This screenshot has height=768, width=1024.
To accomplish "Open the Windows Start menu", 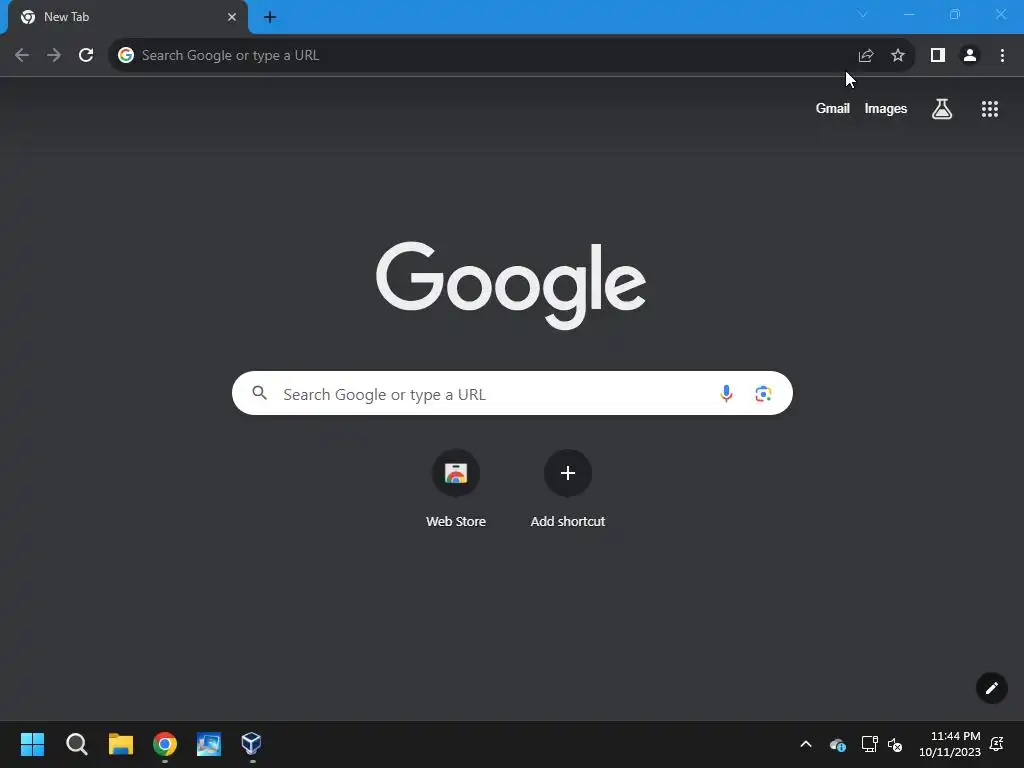I will [x=32, y=744].
